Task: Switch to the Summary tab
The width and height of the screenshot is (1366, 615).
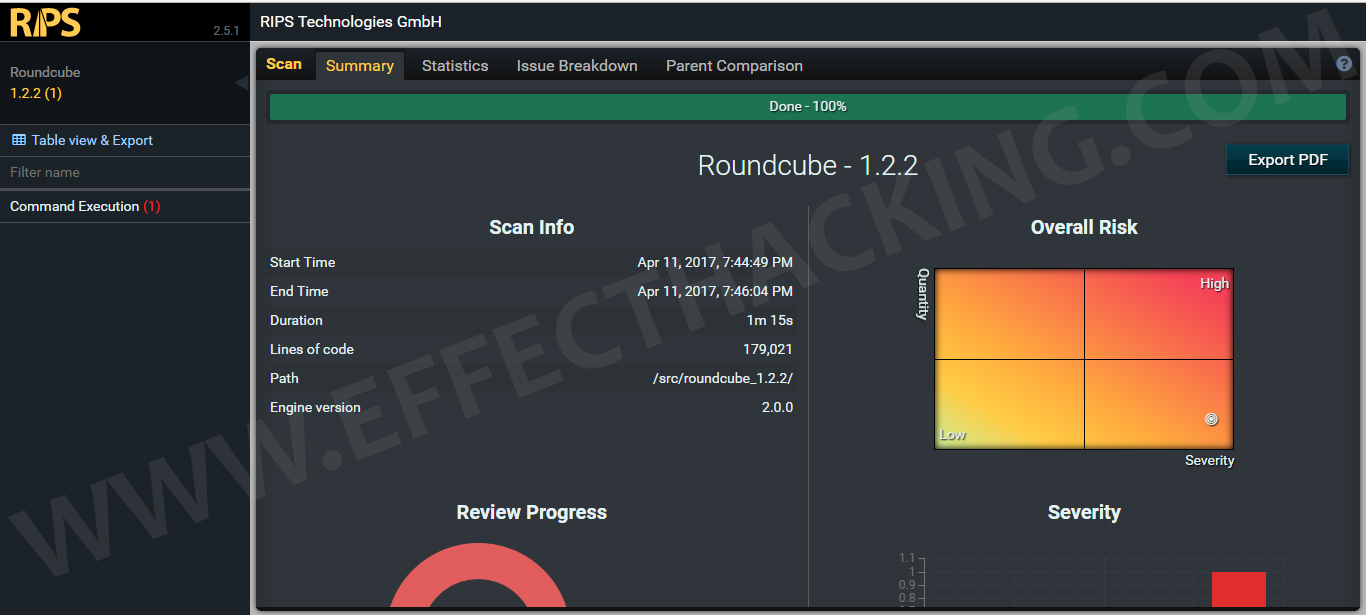Action: click(x=360, y=66)
